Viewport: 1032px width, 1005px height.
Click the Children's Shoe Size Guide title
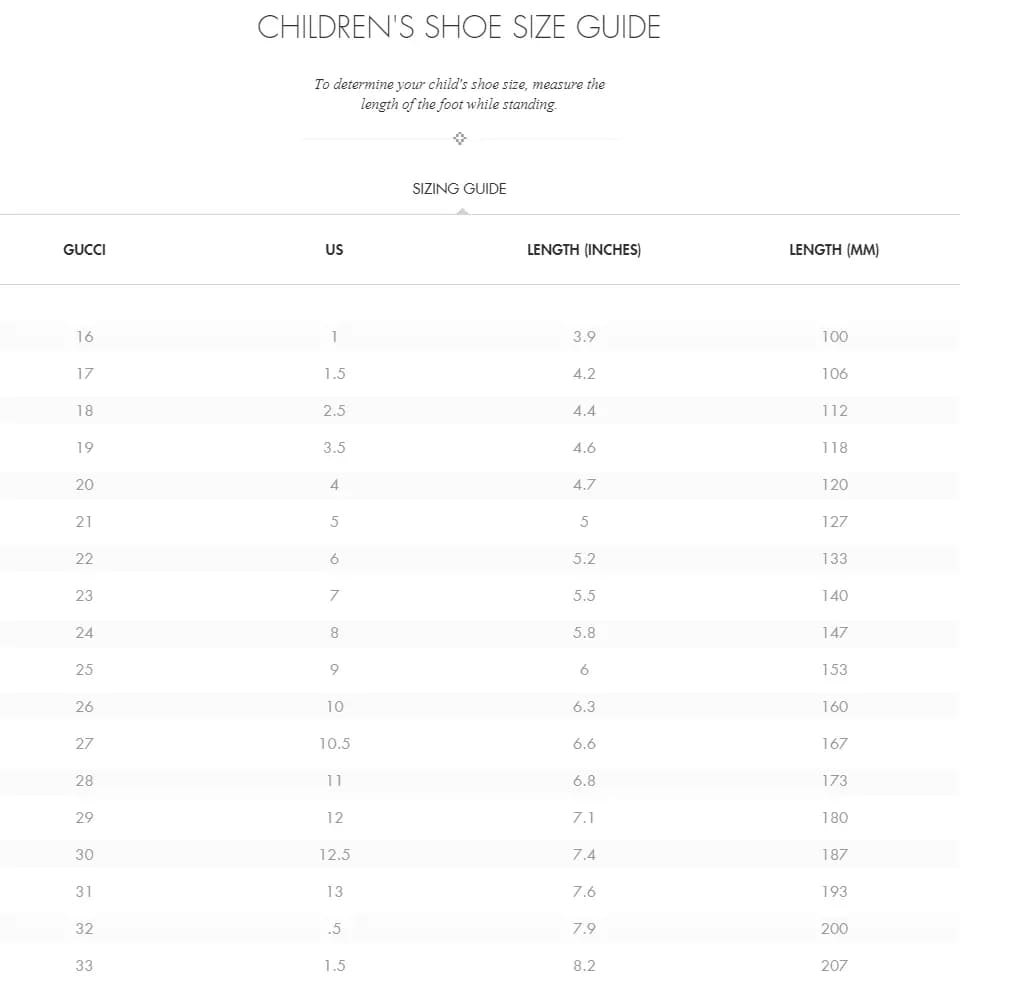coord(459,27)
